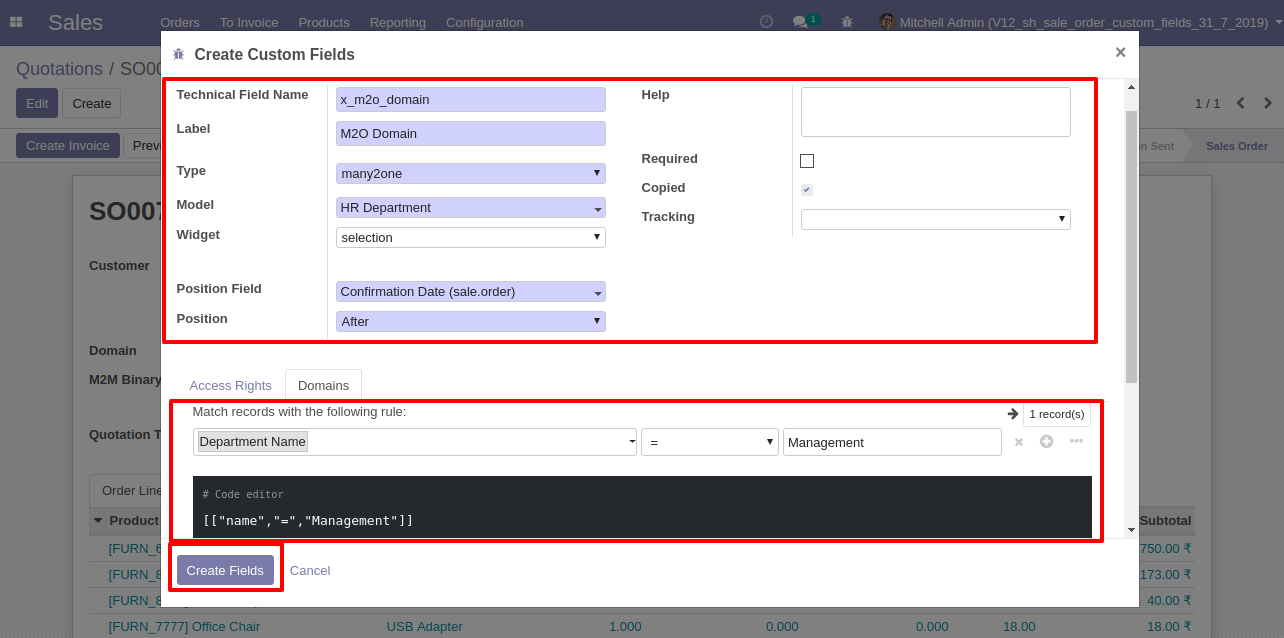
Task: Switch to the Access Rights tab
Action: click(x=231, y=385)
